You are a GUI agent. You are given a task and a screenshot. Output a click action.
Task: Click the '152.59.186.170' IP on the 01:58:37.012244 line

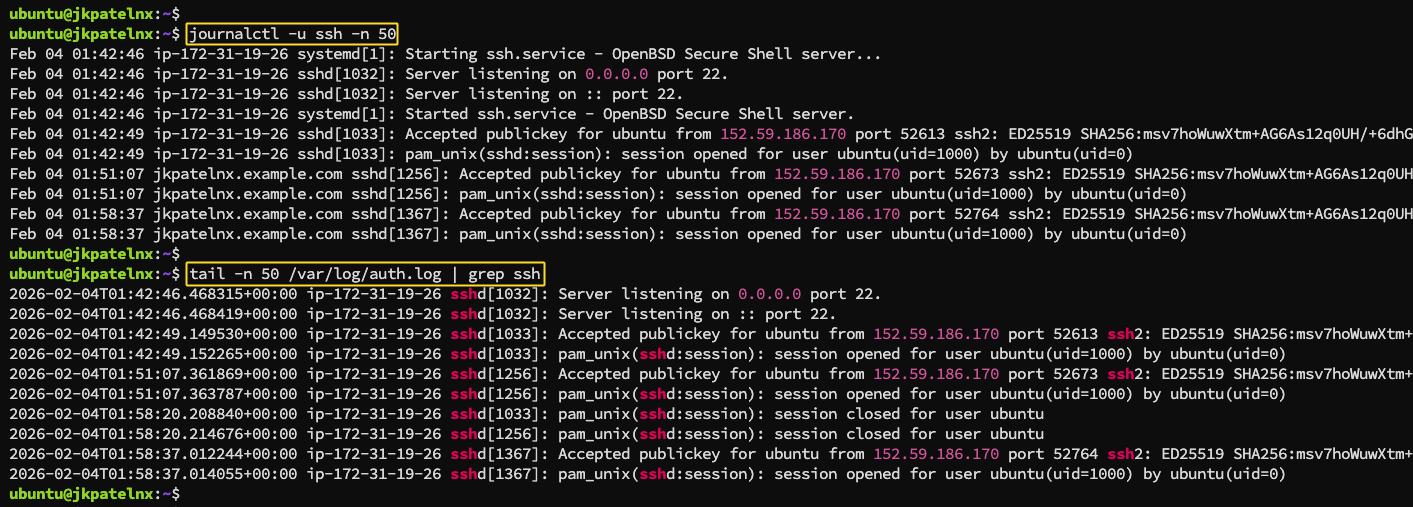(x=936, y=454)
